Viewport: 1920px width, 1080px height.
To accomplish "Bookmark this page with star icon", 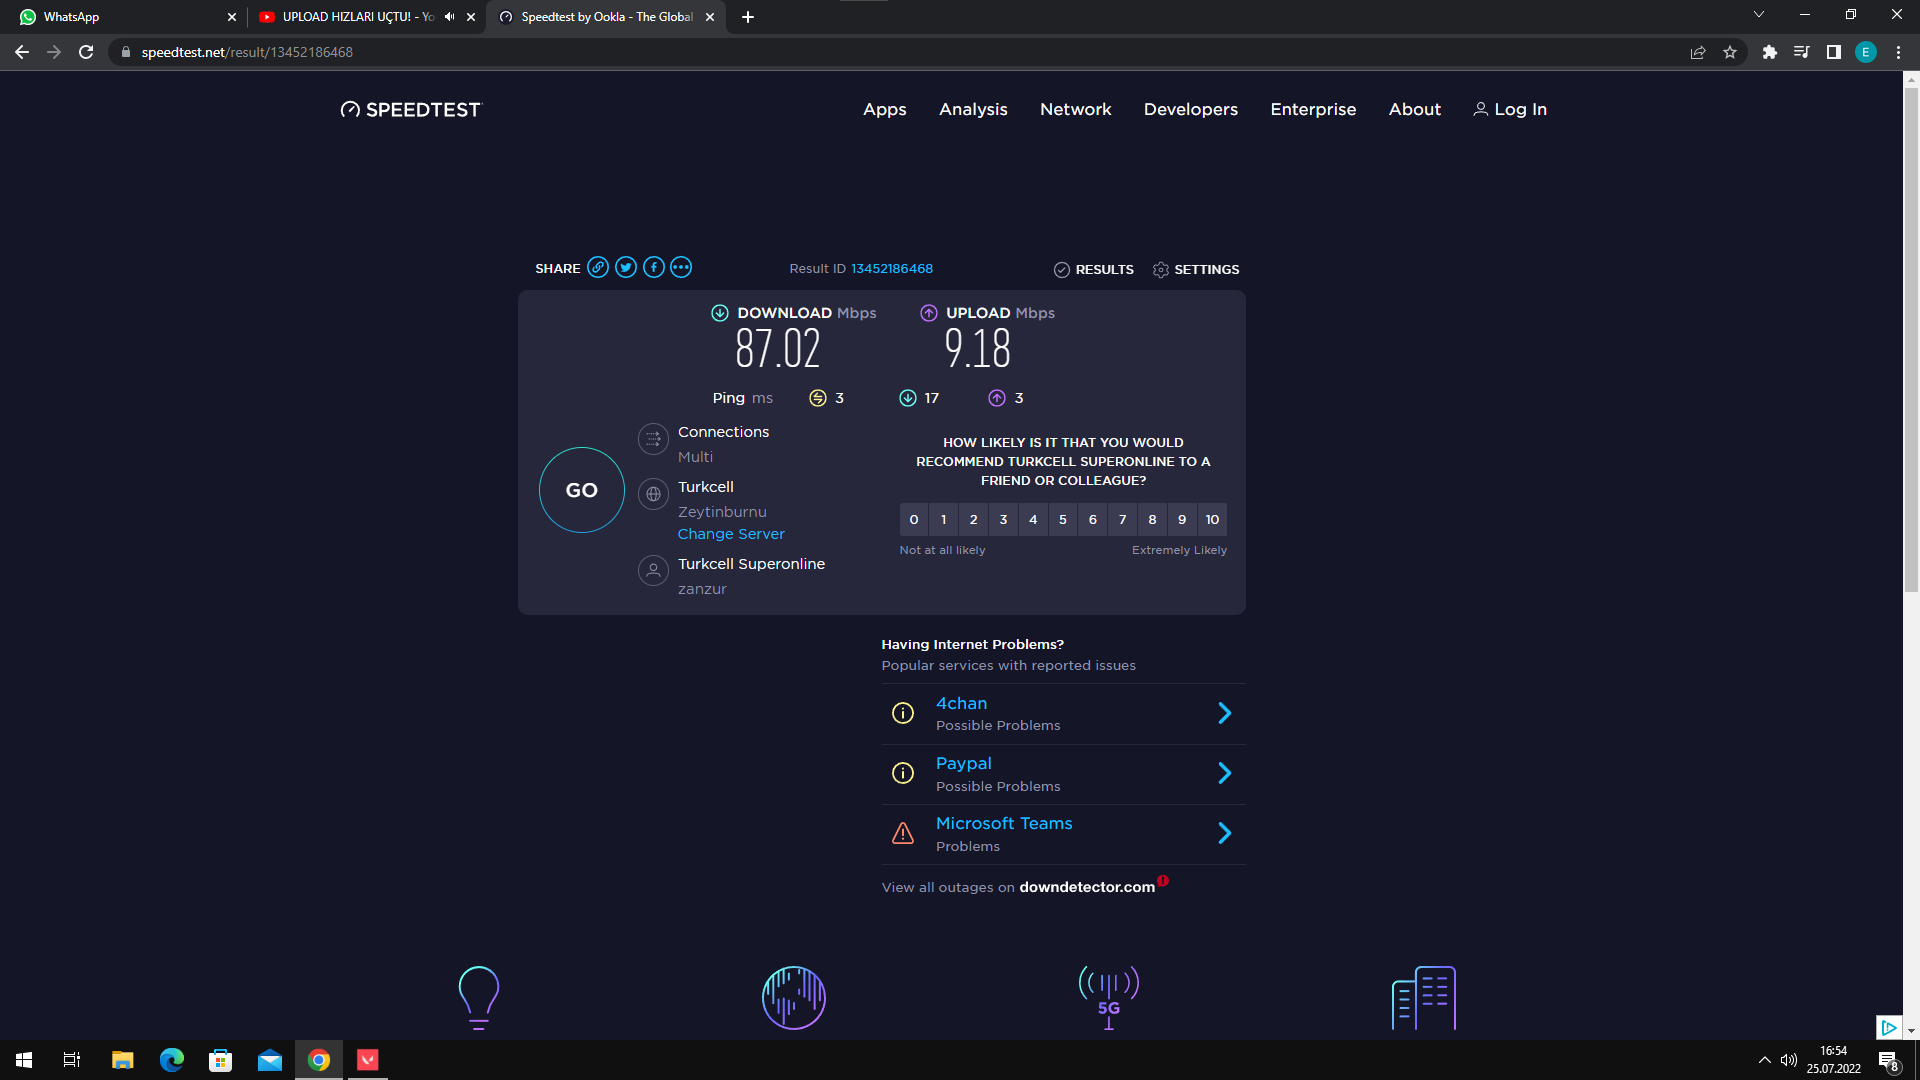I will click(x=1730, y=52).
